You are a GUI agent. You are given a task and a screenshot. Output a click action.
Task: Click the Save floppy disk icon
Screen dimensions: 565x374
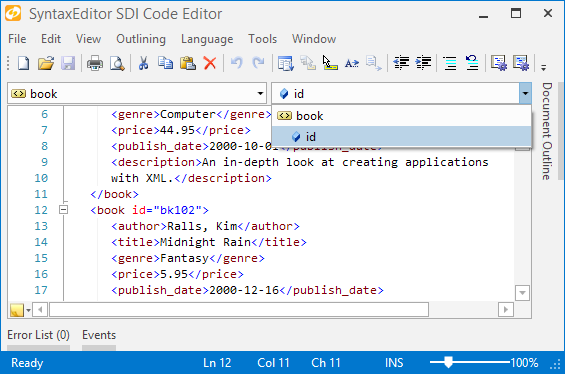(x=68, y=63)
